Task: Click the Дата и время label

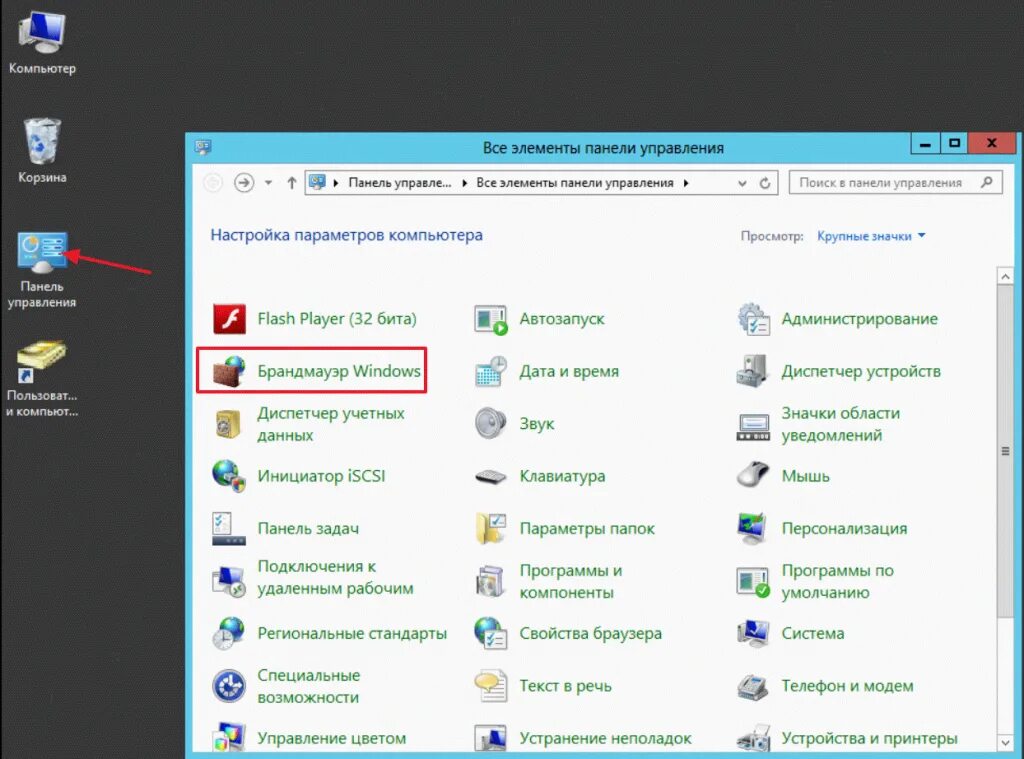Action: 569,371
